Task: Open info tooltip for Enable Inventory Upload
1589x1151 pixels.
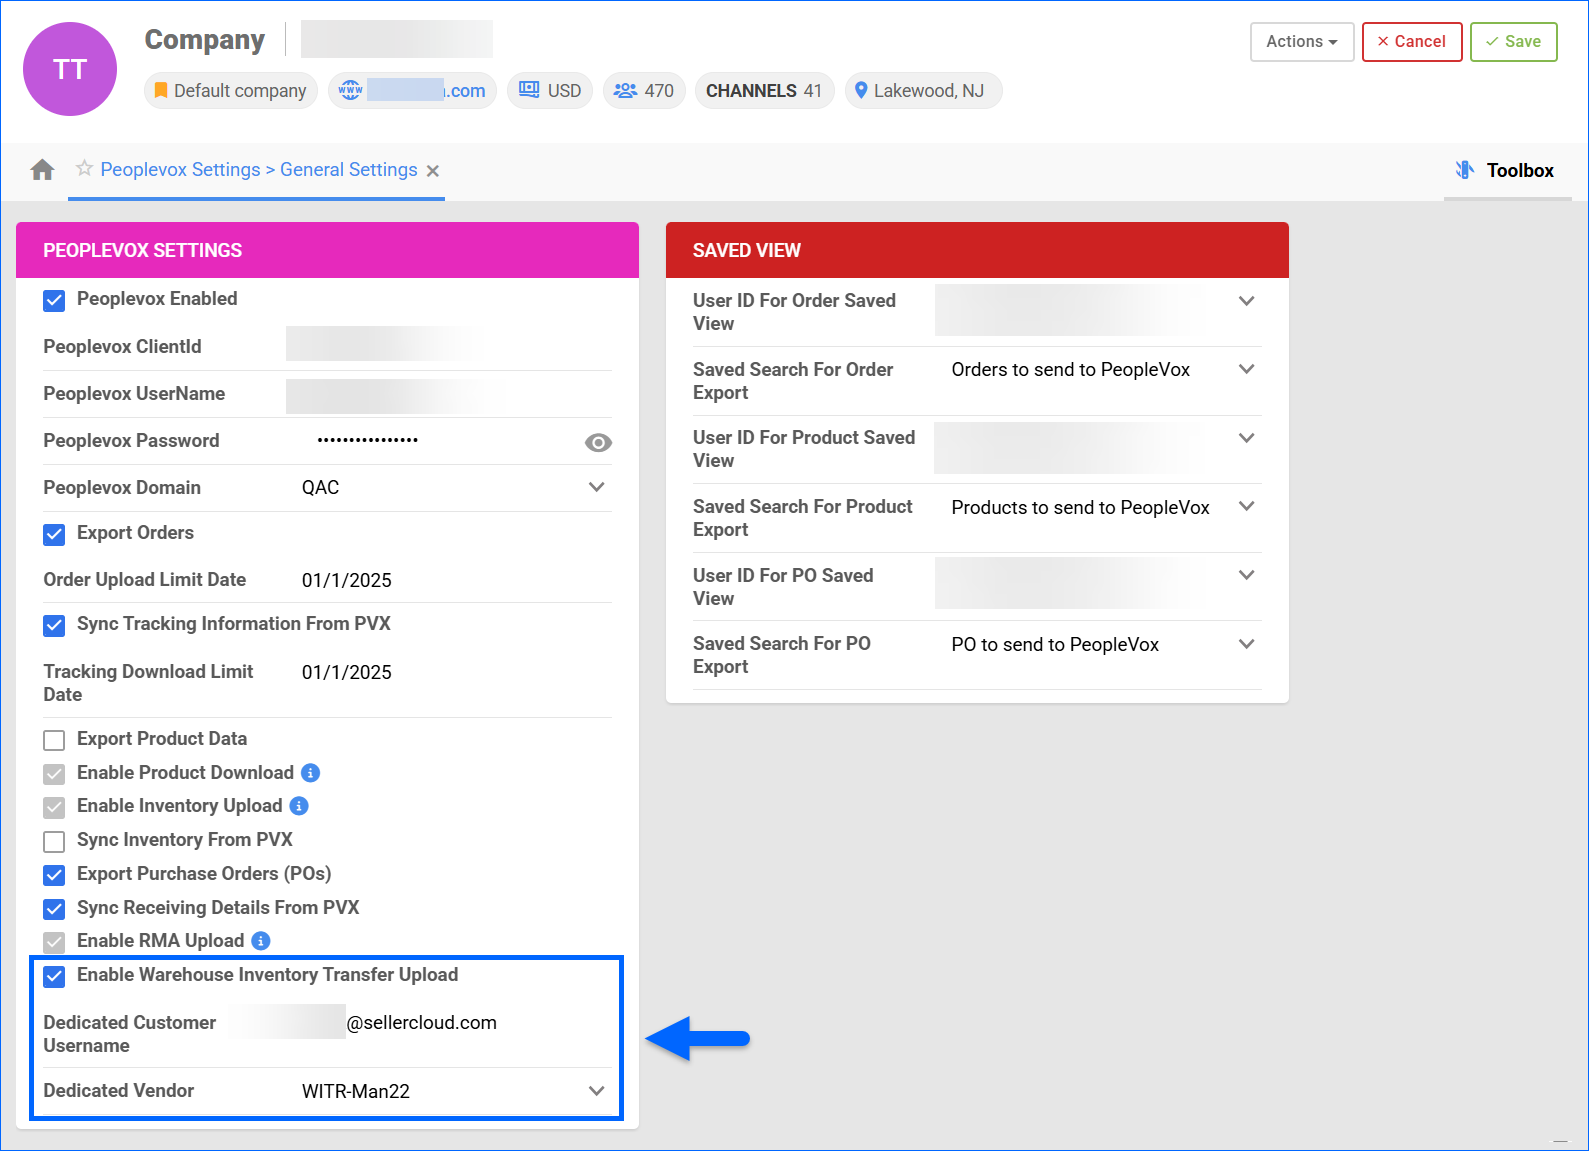Action: click(x=299, y=806)
